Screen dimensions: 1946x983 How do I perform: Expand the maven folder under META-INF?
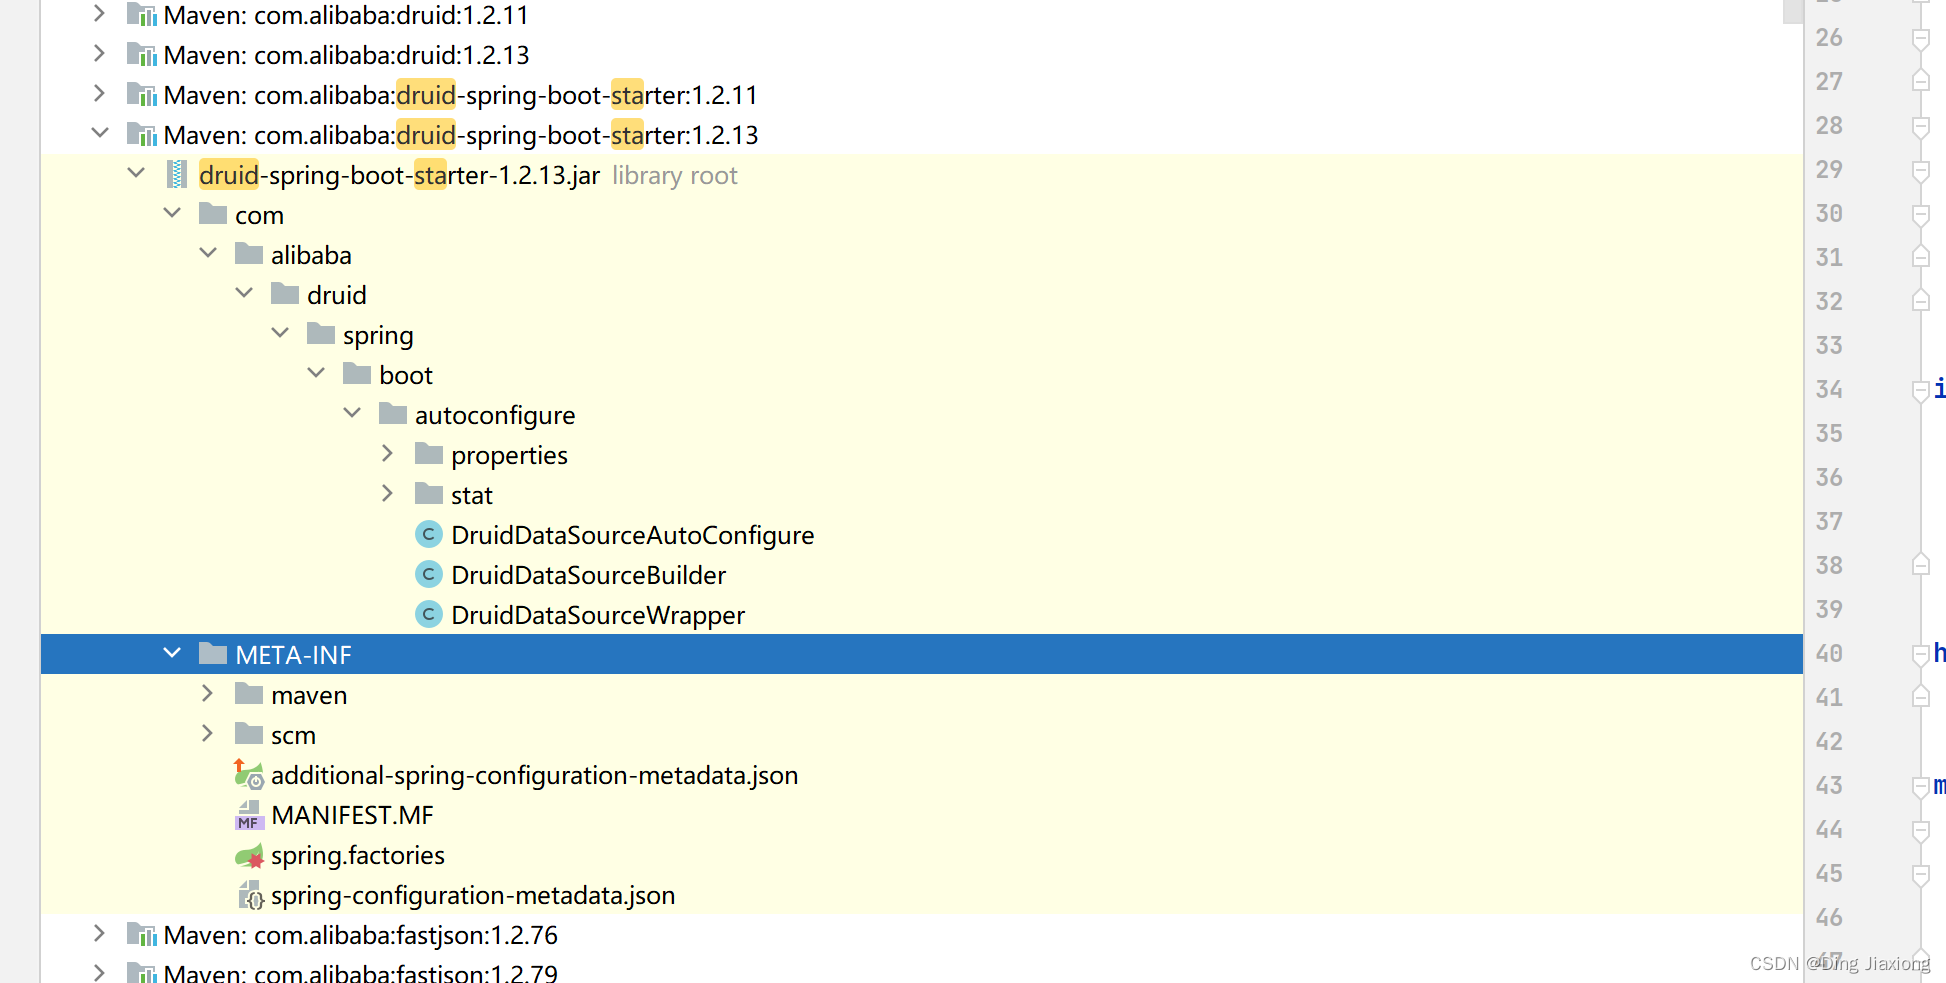(x=208, y=694)
